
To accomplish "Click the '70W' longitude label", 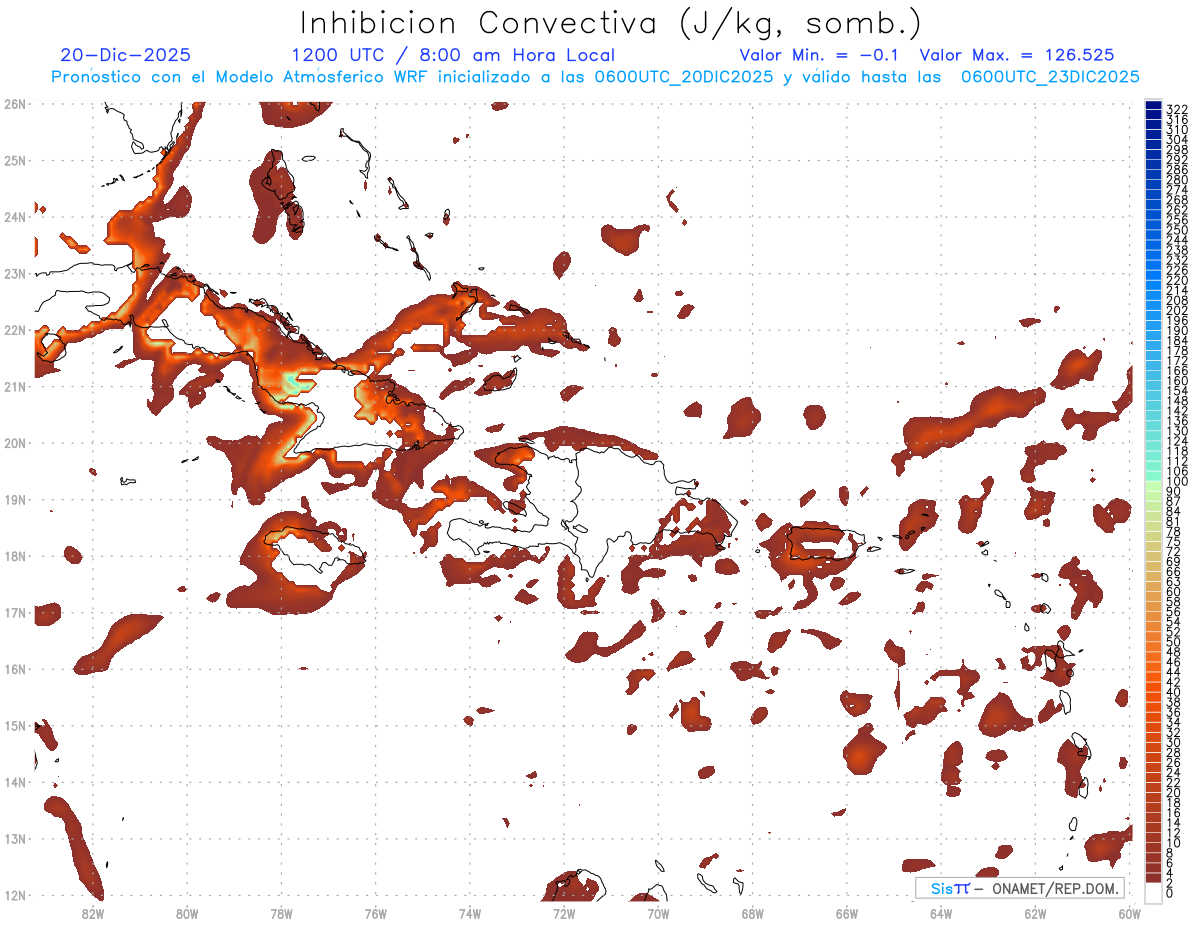I will coord(658,913).
